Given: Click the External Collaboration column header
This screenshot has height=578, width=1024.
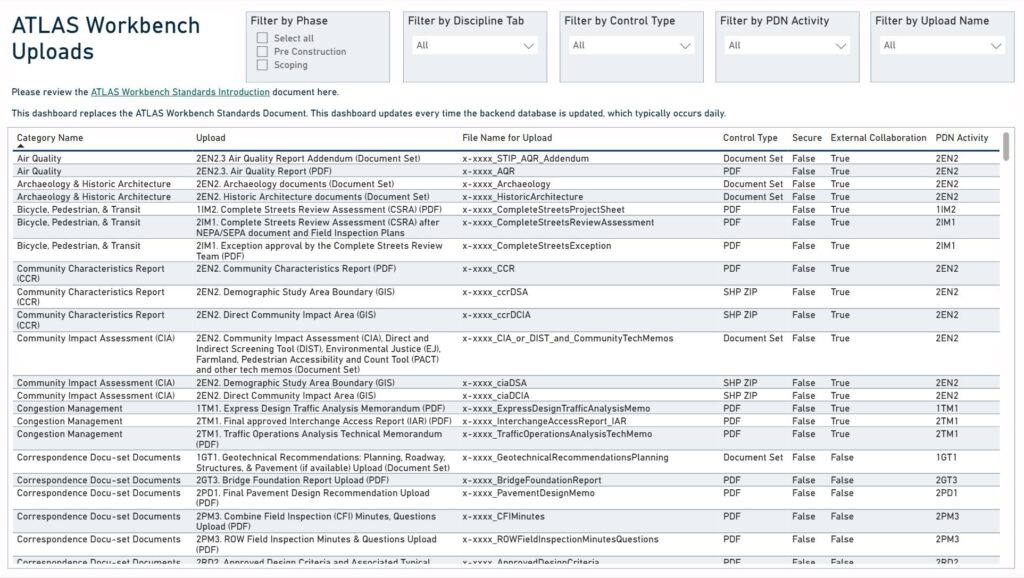Looking at the screenshot, I should coord(878,138).
